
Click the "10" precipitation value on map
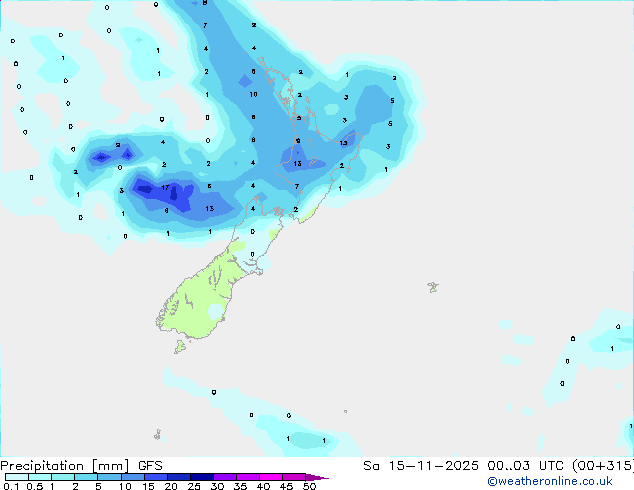(x=253, y=95)
